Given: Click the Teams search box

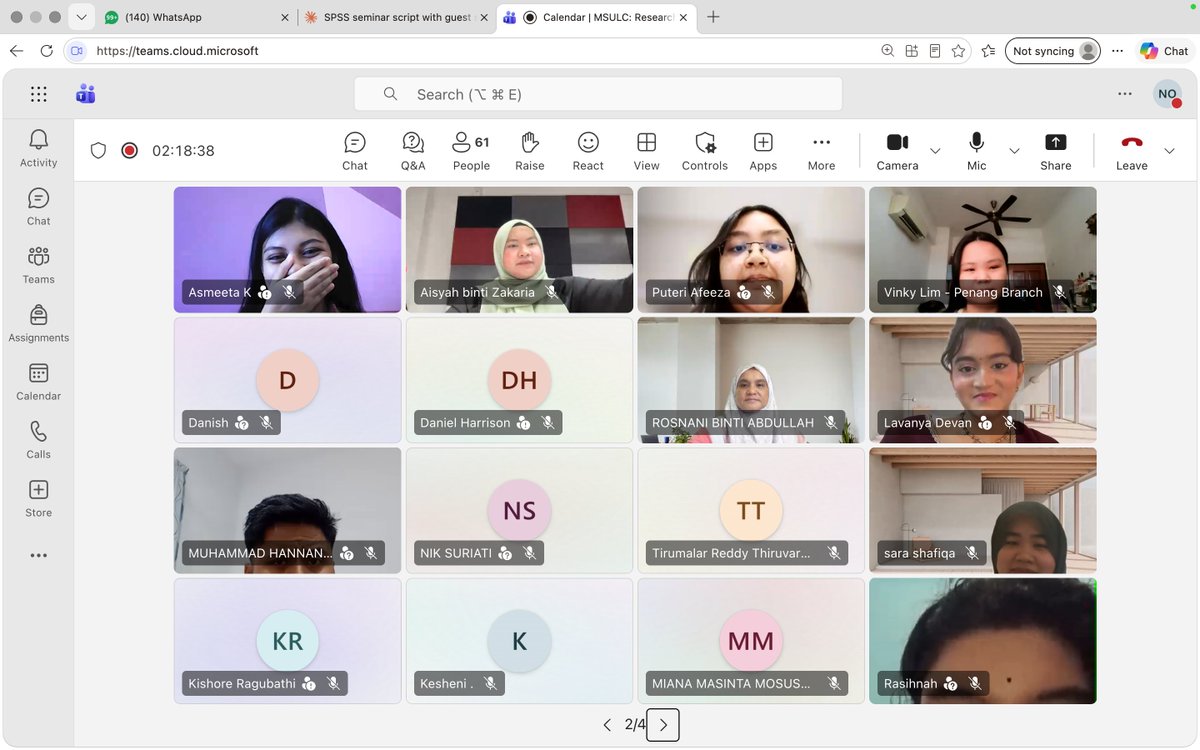Looking at the screenshot, I should click(598, 94).
